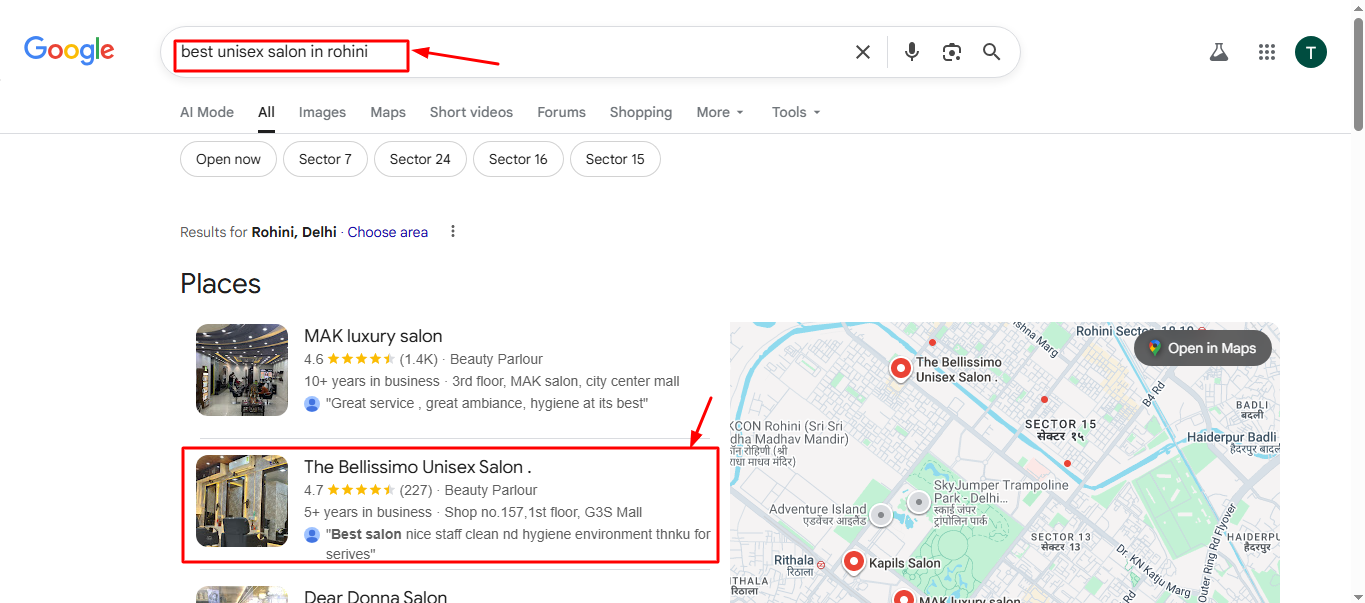Open three-dot options beside Choose area
Viewport: 1365px width, 603px height.
pos(453,232)
